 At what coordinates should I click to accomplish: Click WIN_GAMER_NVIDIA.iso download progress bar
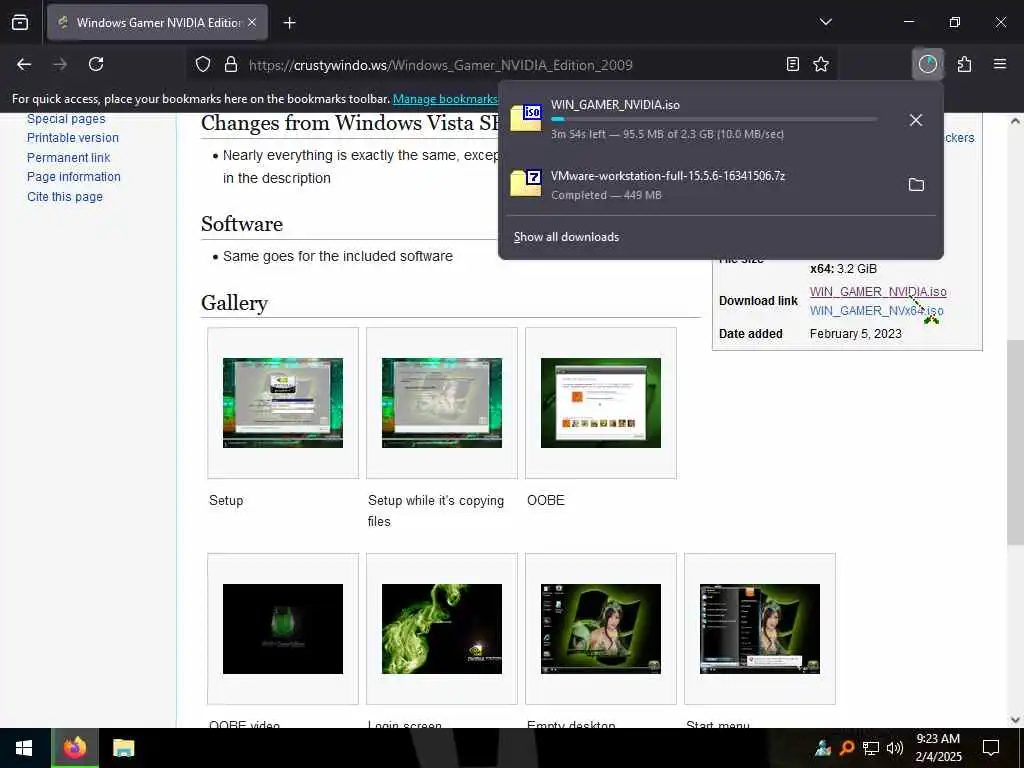coord(714,120)
